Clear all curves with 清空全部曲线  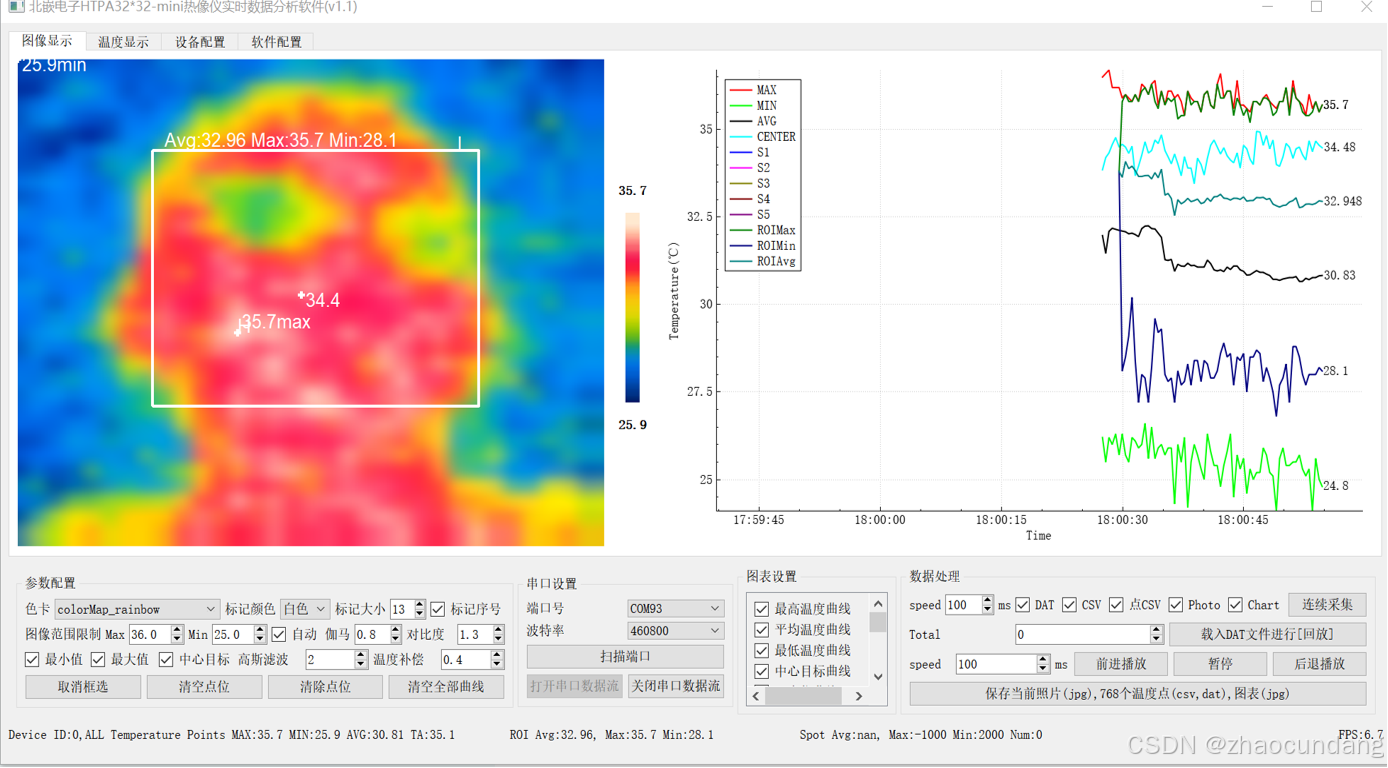[446, 687]
